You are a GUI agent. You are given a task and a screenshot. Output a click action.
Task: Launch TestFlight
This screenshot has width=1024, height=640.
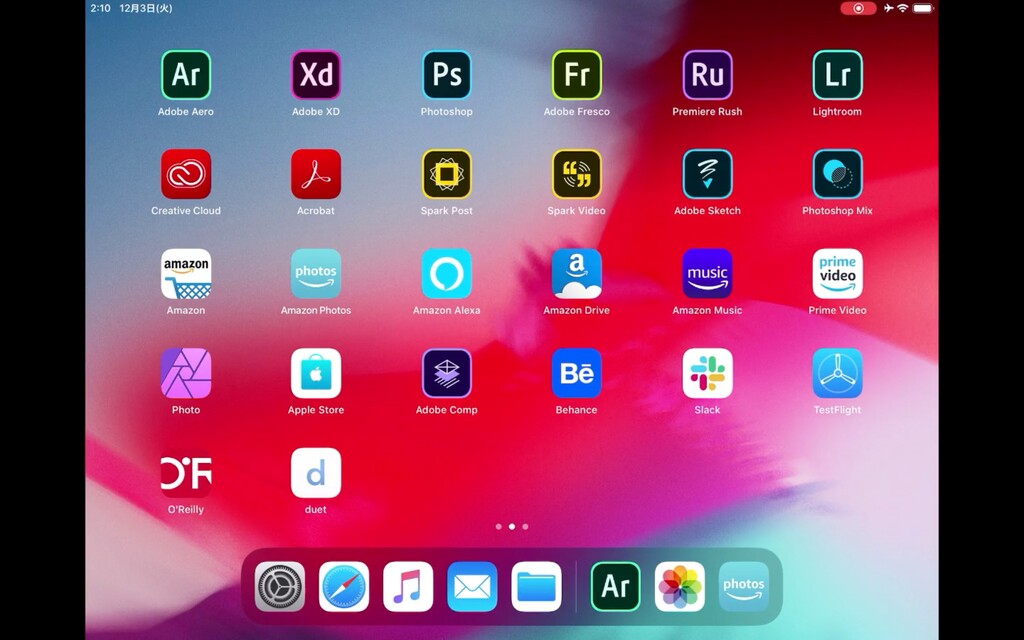click(837, 374)
